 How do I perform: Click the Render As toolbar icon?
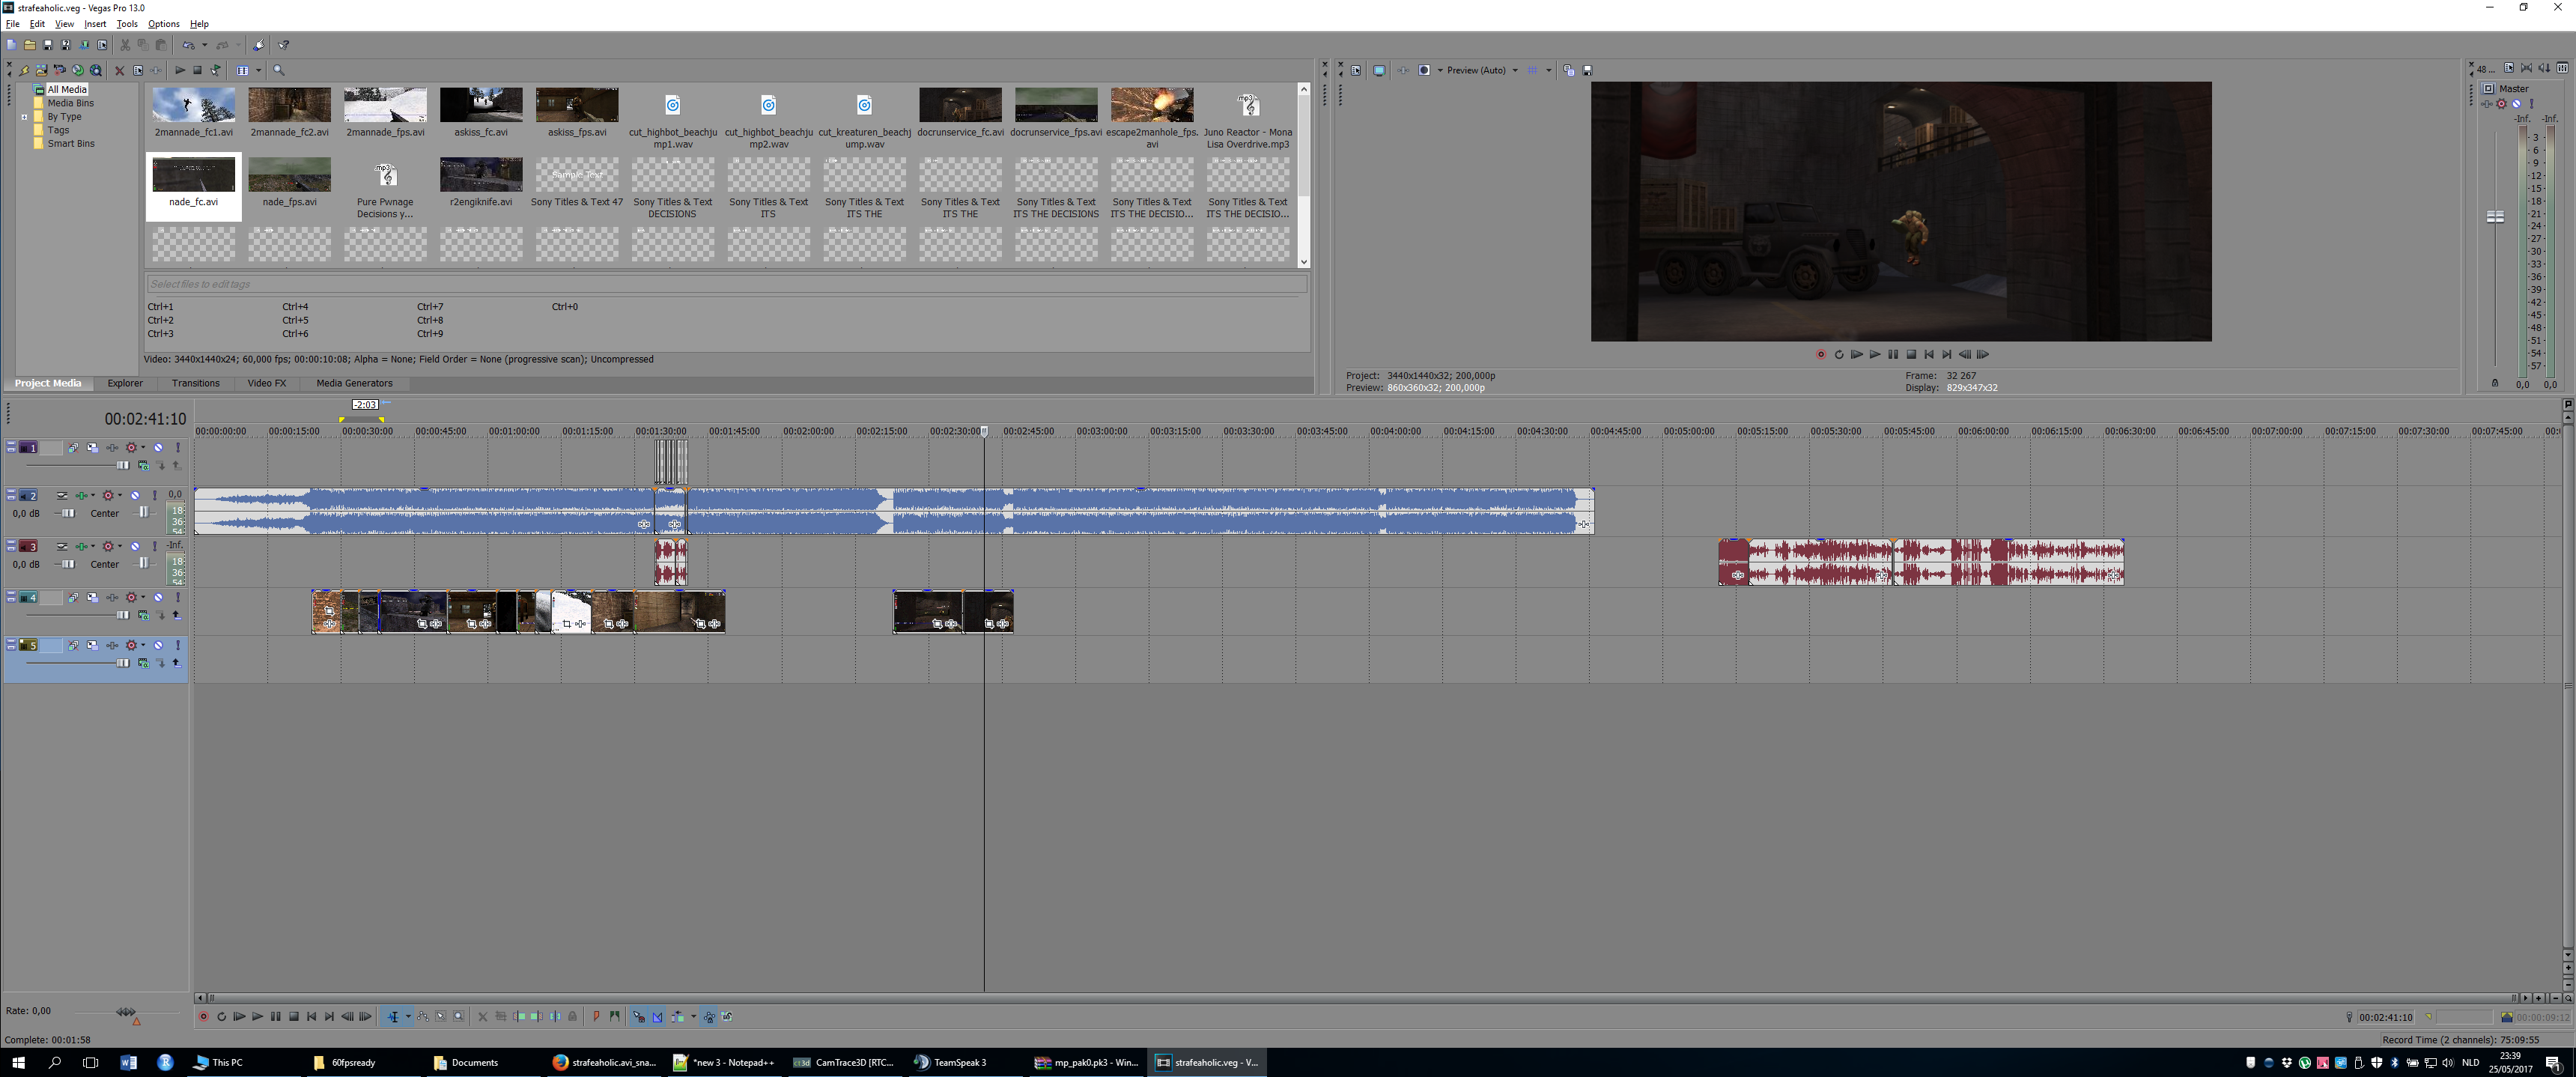tap(84, 45)
